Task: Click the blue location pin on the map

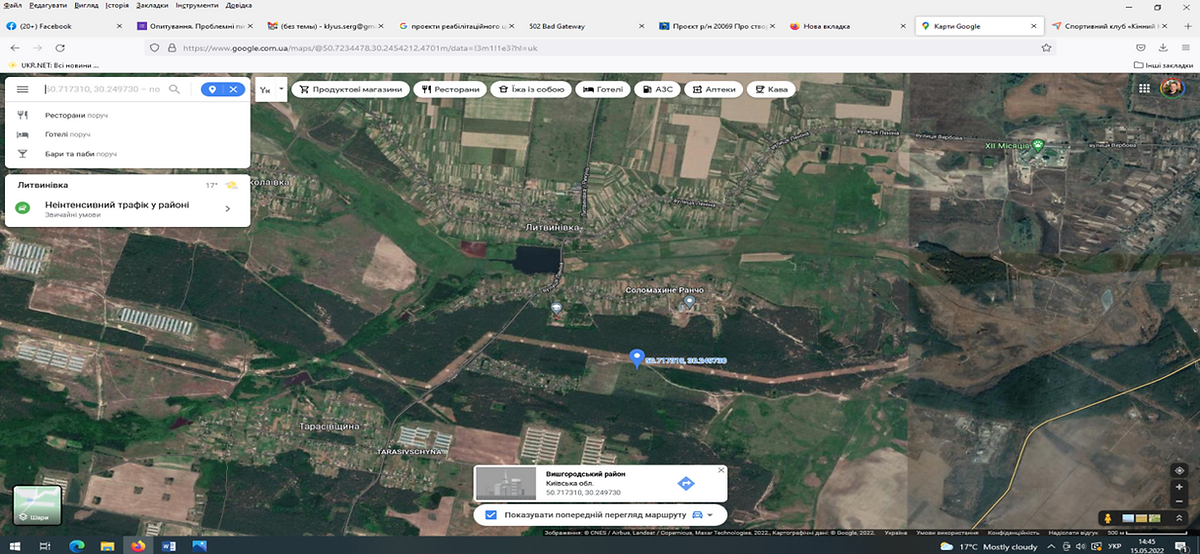Action: 636,357
